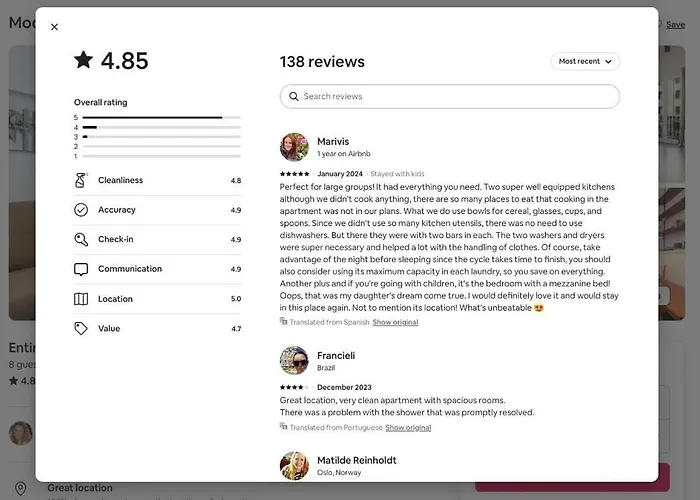Image resolution: width=700 pixels, height=500 pixels.
Task: Close the reviews dialog with the X
Action: [x=54, y=27]
